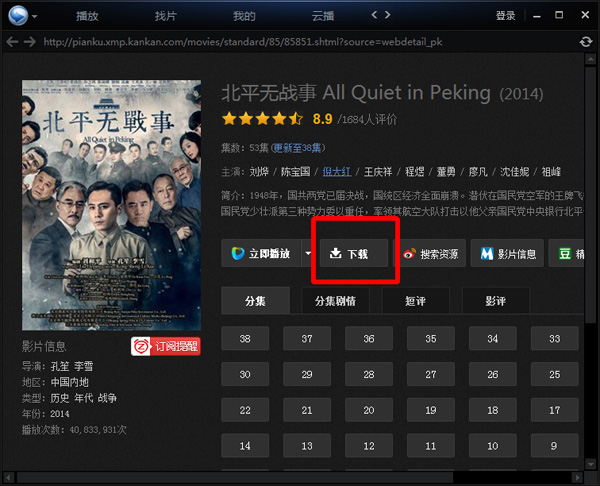Screen dimensions: 600x486
Task: Switch to the 短评 tab
Action: 415,300
